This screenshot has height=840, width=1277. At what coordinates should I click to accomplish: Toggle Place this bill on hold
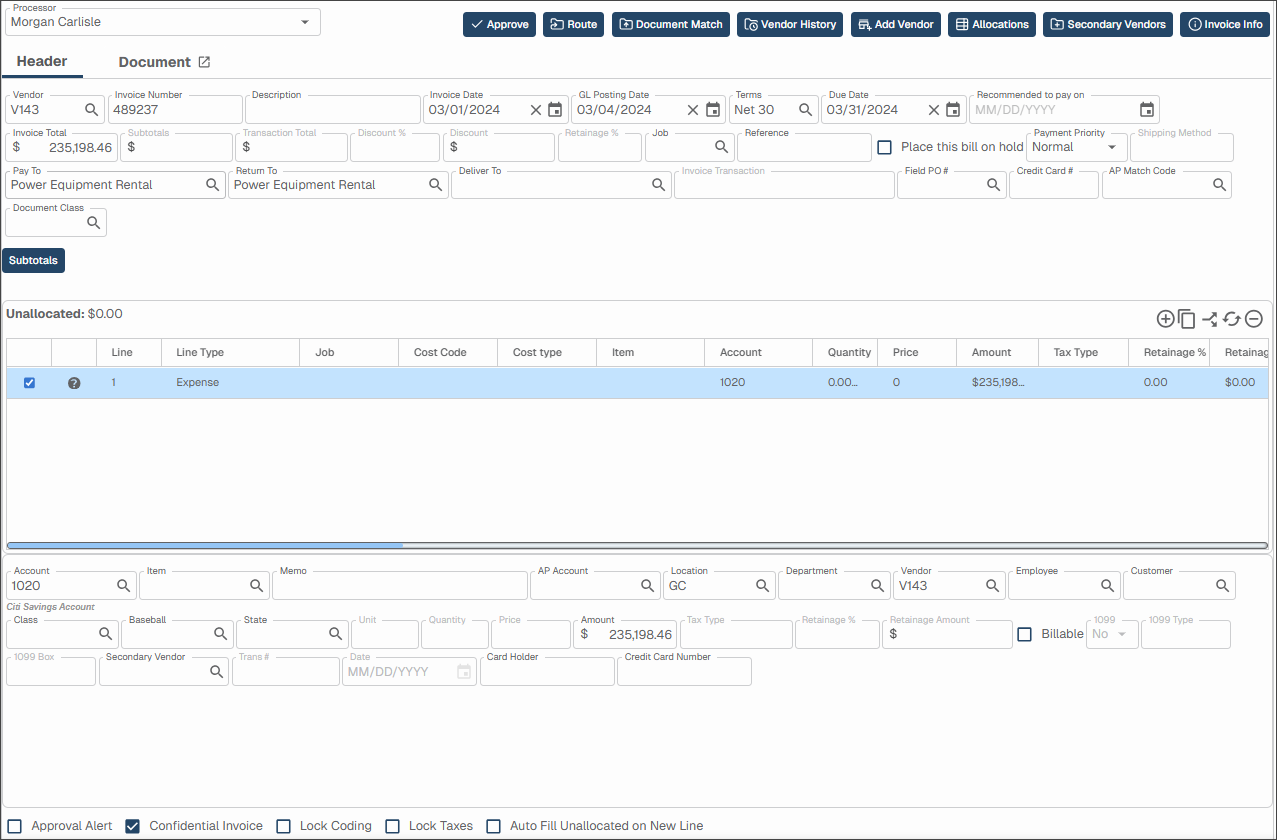tap(885, 147)
